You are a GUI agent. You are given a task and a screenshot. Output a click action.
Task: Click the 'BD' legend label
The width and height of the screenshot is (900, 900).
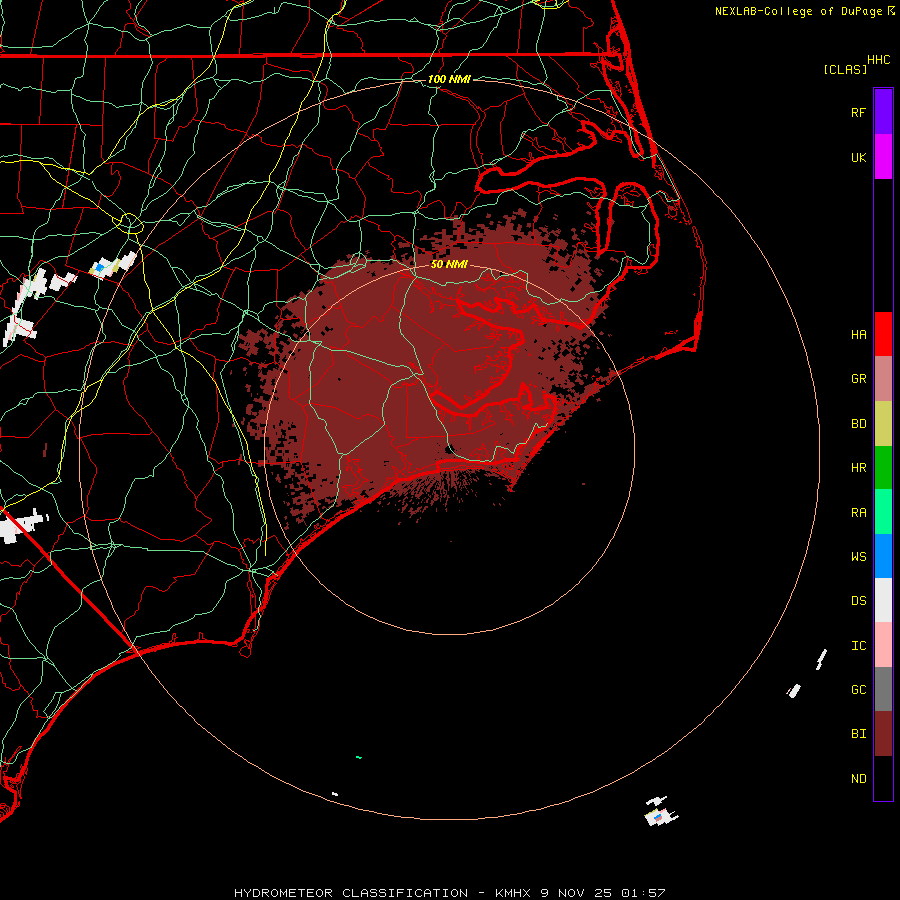coord(858,424)
